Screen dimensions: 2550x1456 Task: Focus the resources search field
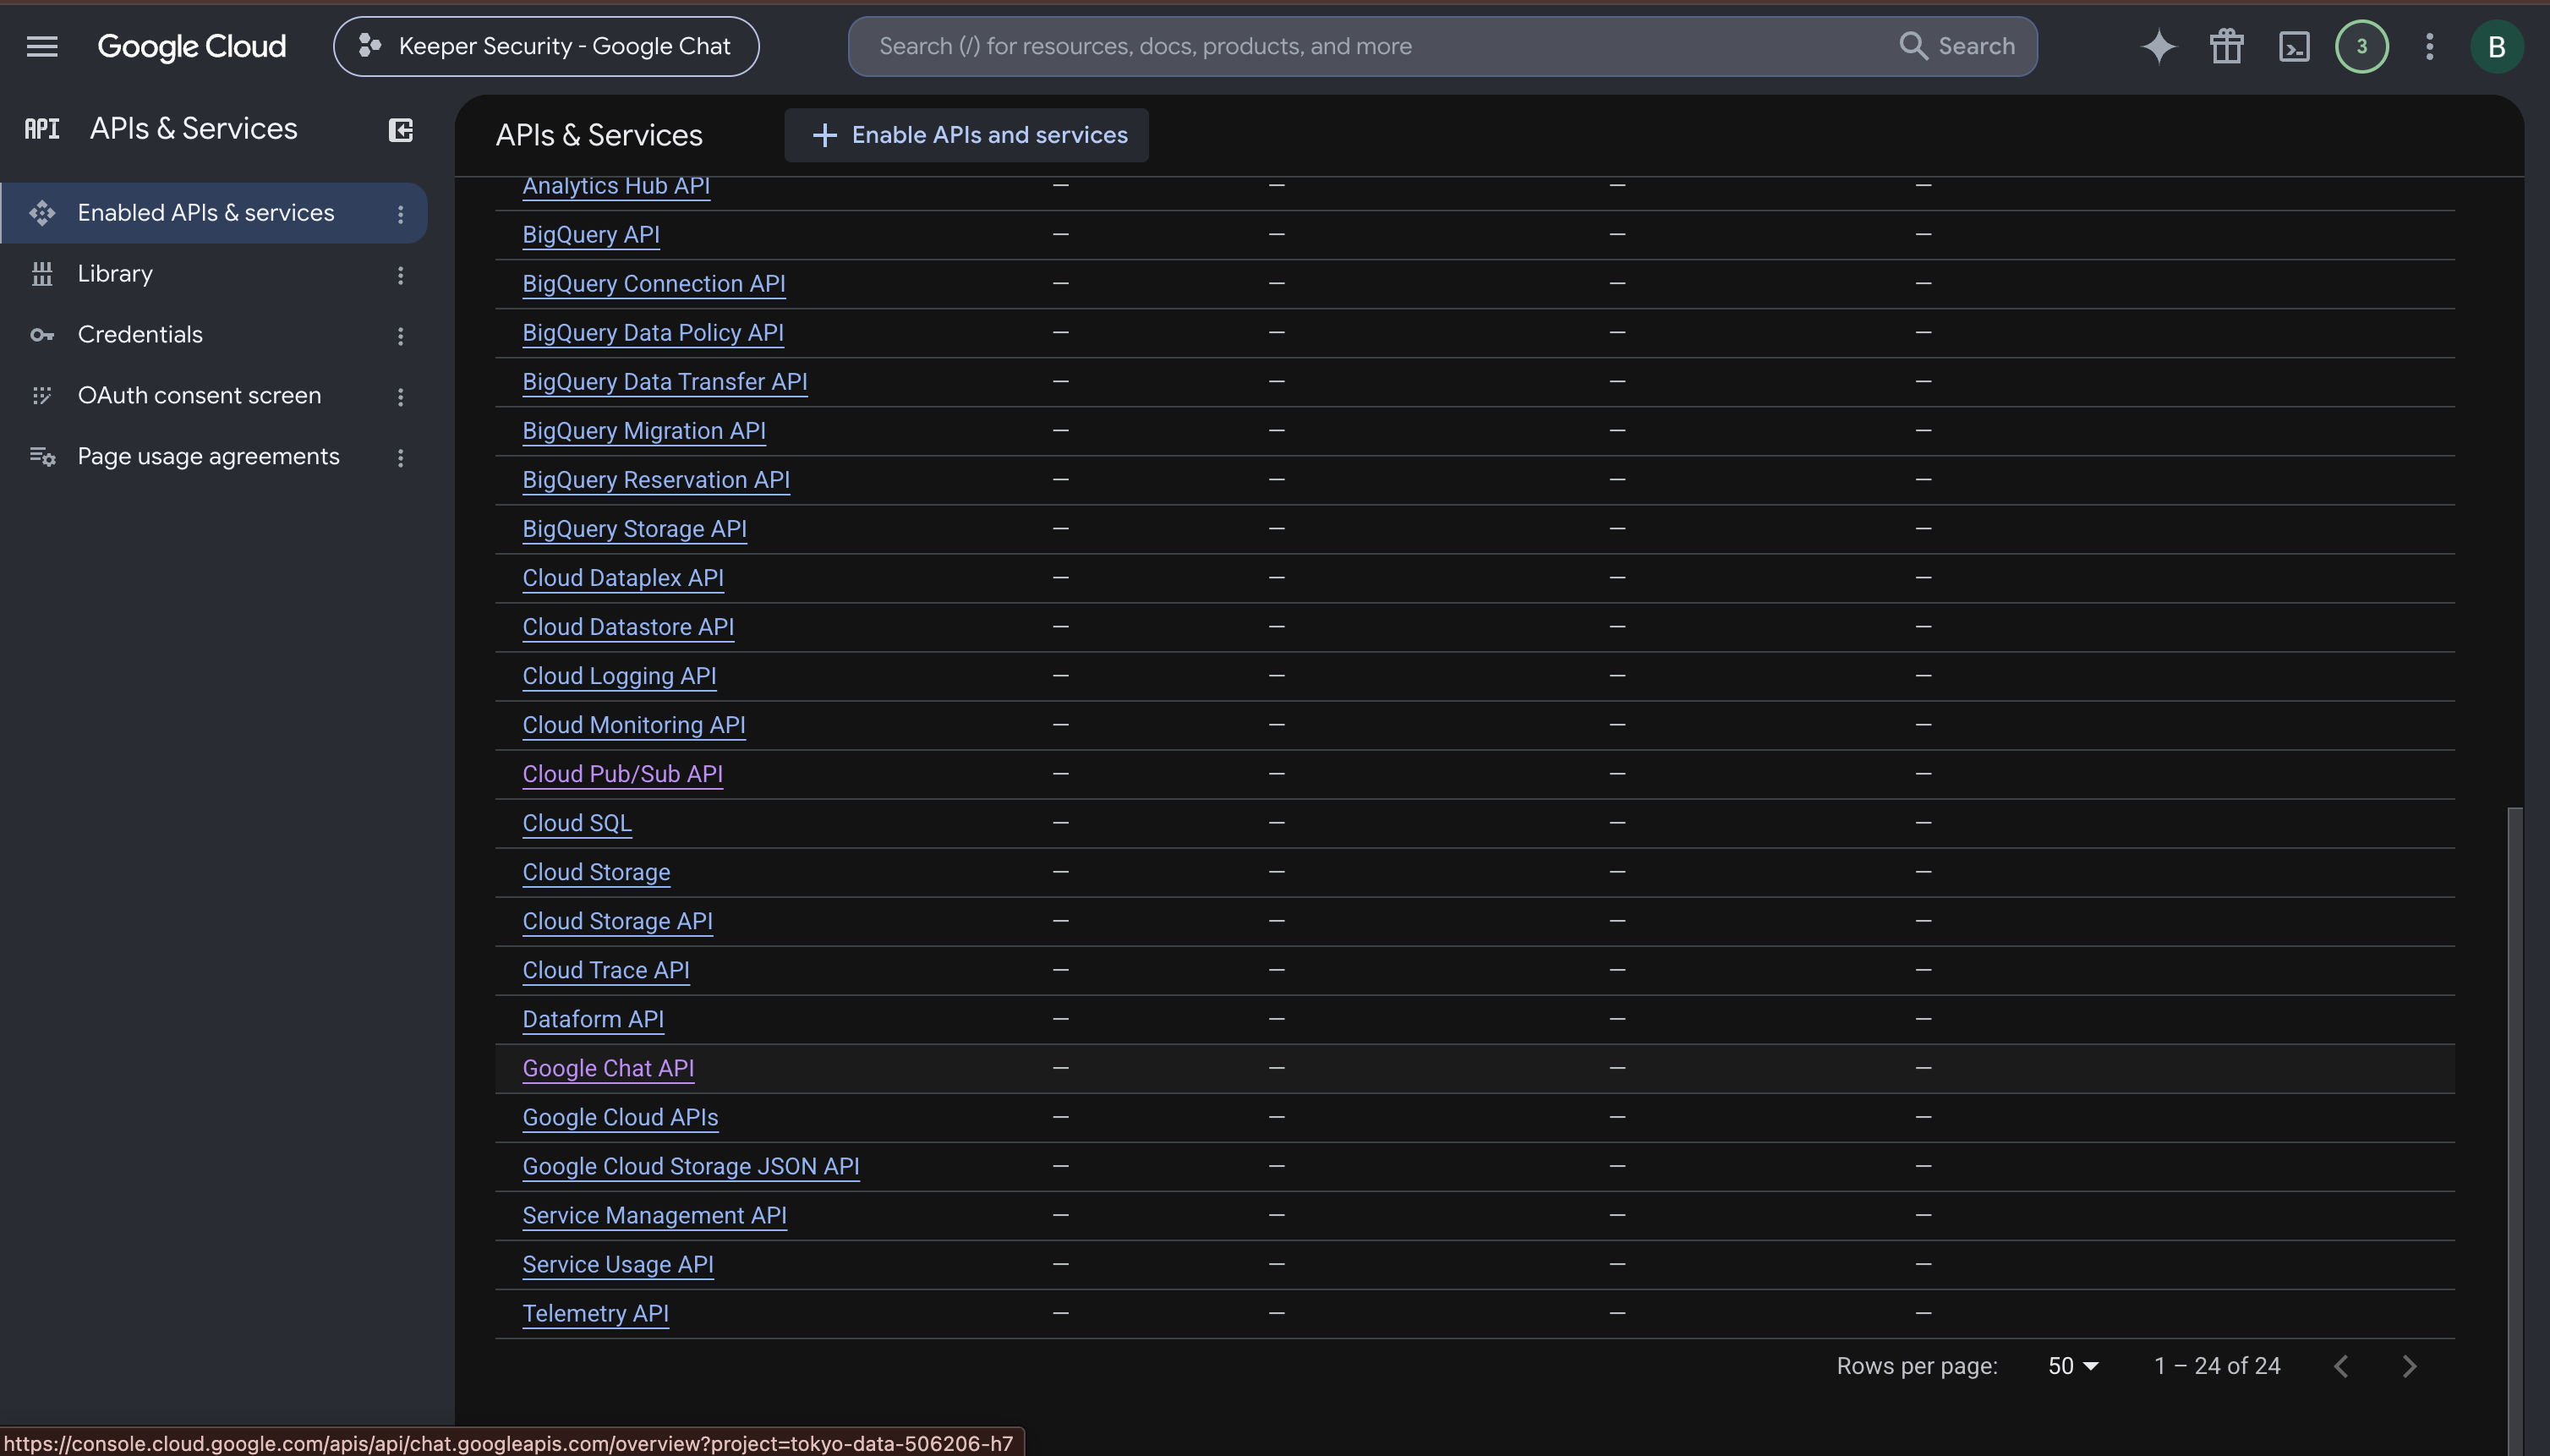[x=1380, y=46]
